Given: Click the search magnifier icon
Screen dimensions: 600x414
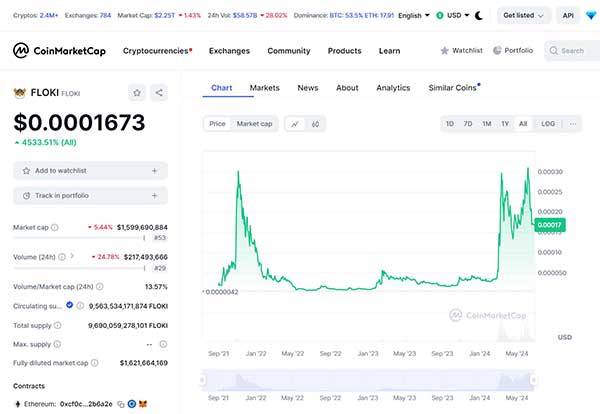Looking at the screenshot, I should pos(553,51).
